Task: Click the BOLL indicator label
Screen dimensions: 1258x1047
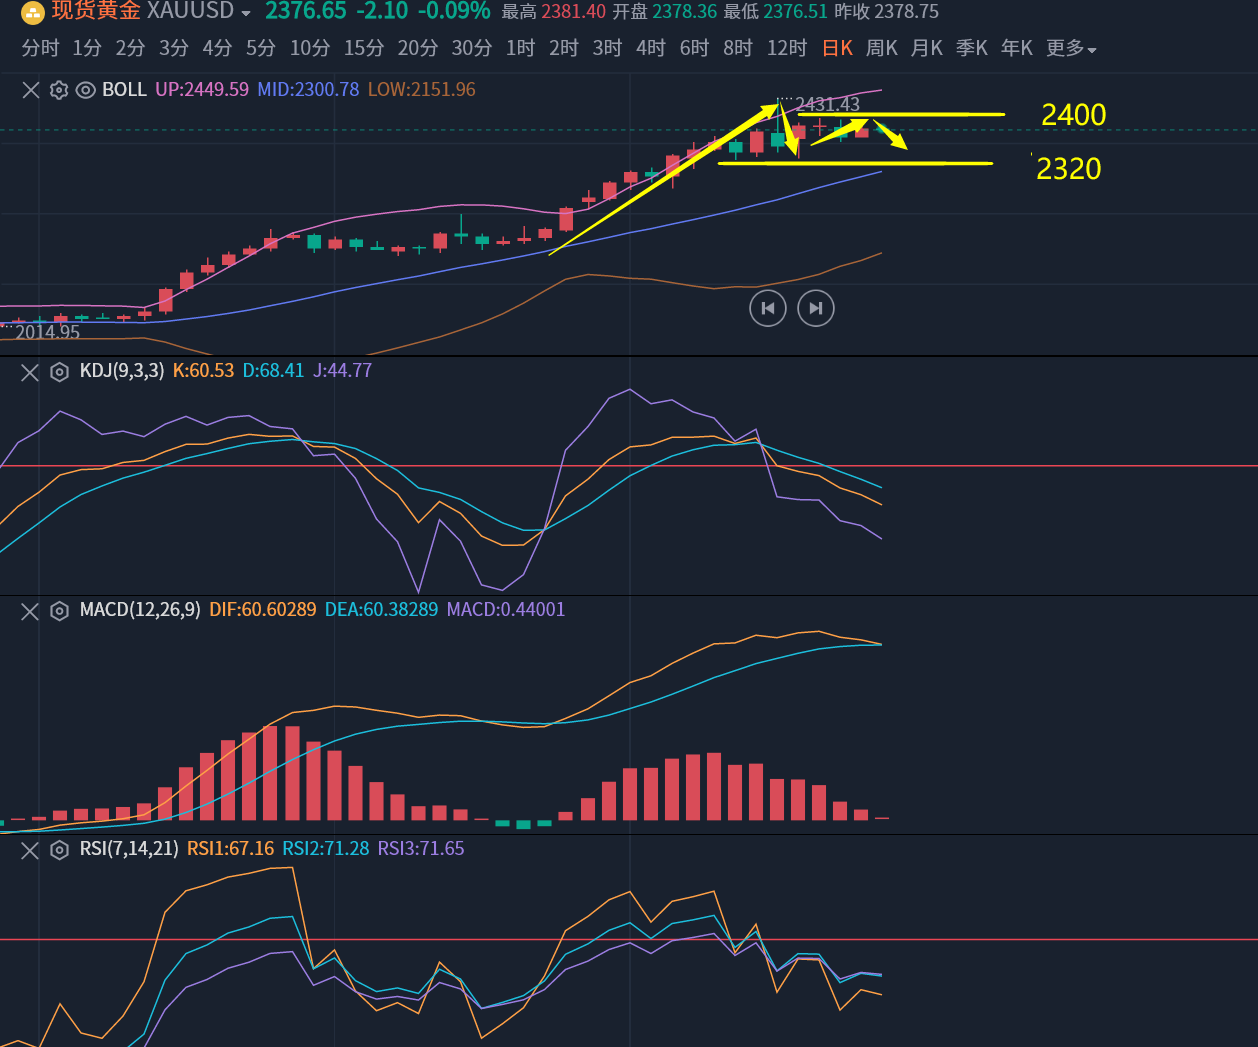Action: (x=125, y=90)
